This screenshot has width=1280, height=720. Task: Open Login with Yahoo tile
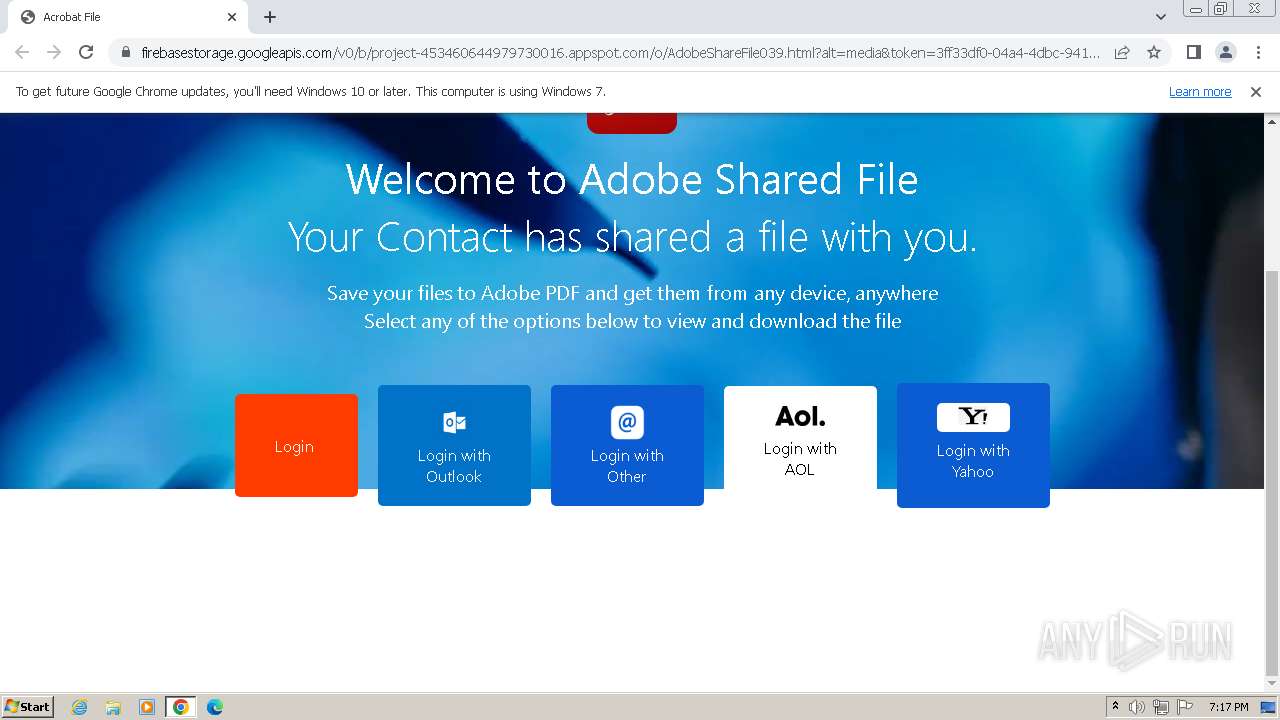tap(973, 445)
